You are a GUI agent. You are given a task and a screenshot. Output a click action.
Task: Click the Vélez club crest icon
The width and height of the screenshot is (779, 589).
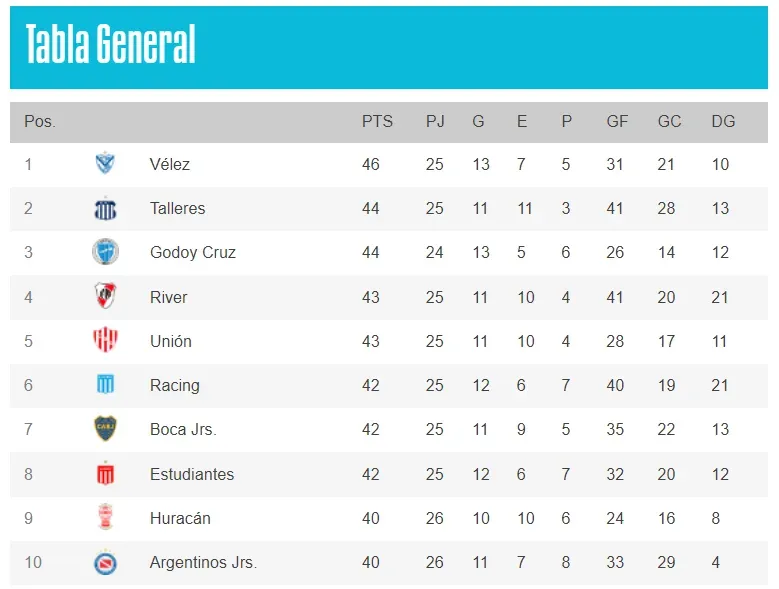(x=105, y=164)
